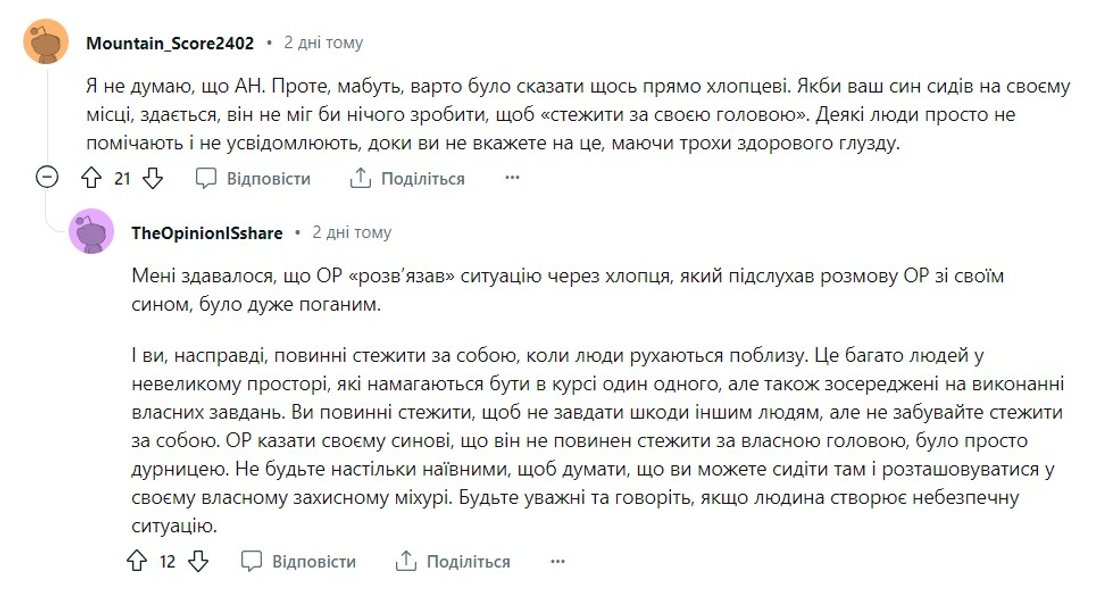Click reply speech-bubble icon under first comment
The image size is (1110, 600).
[x=206, y=179]
